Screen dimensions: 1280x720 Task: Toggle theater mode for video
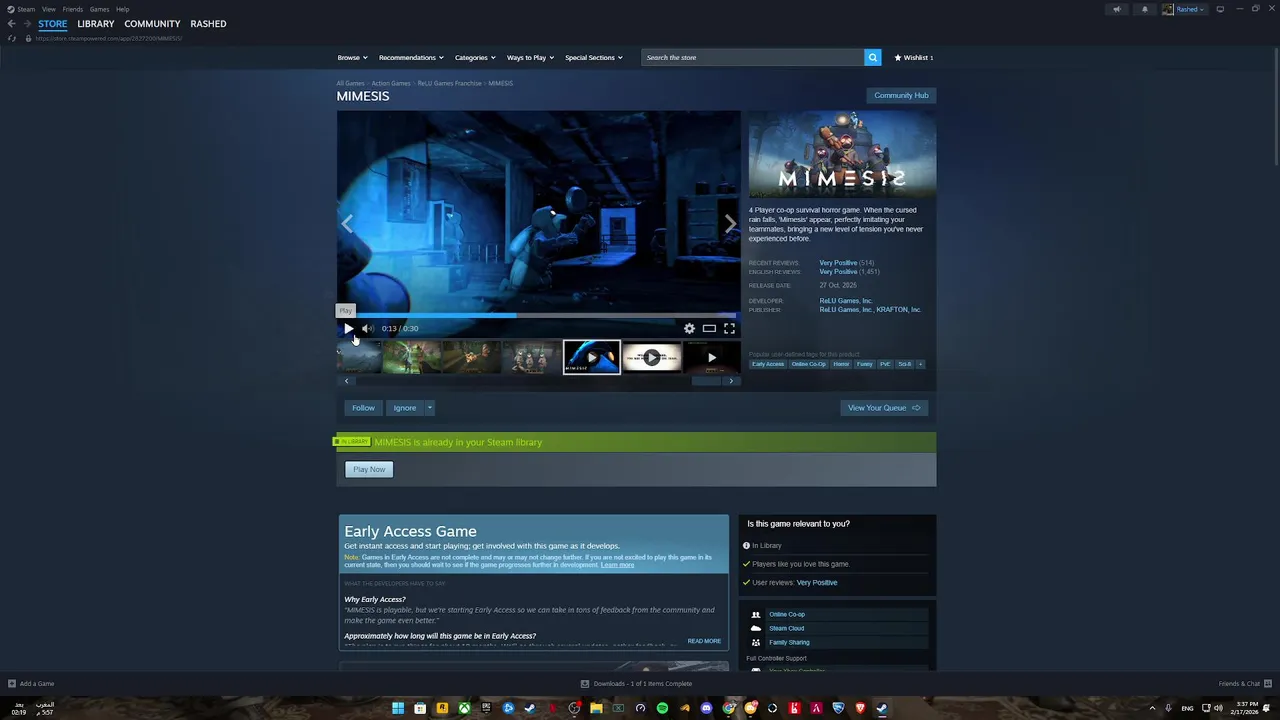click(x=709, y=328)
